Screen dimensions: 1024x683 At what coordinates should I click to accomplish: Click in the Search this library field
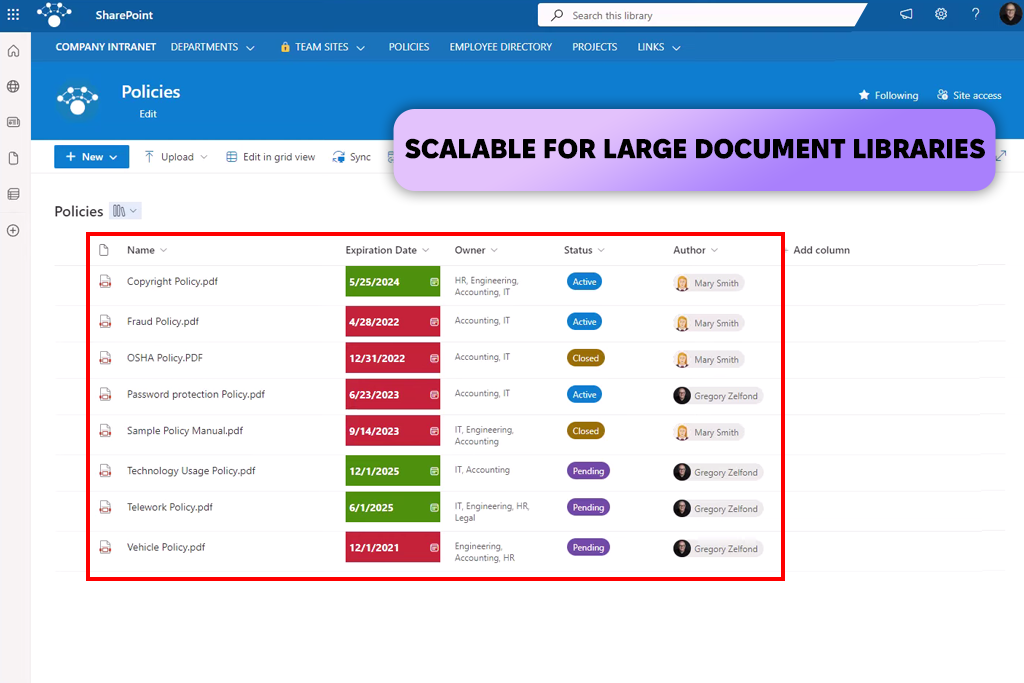pos(699,15)
